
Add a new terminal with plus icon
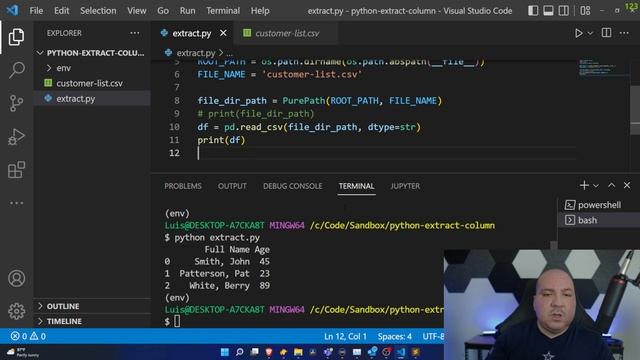[584, 185]
